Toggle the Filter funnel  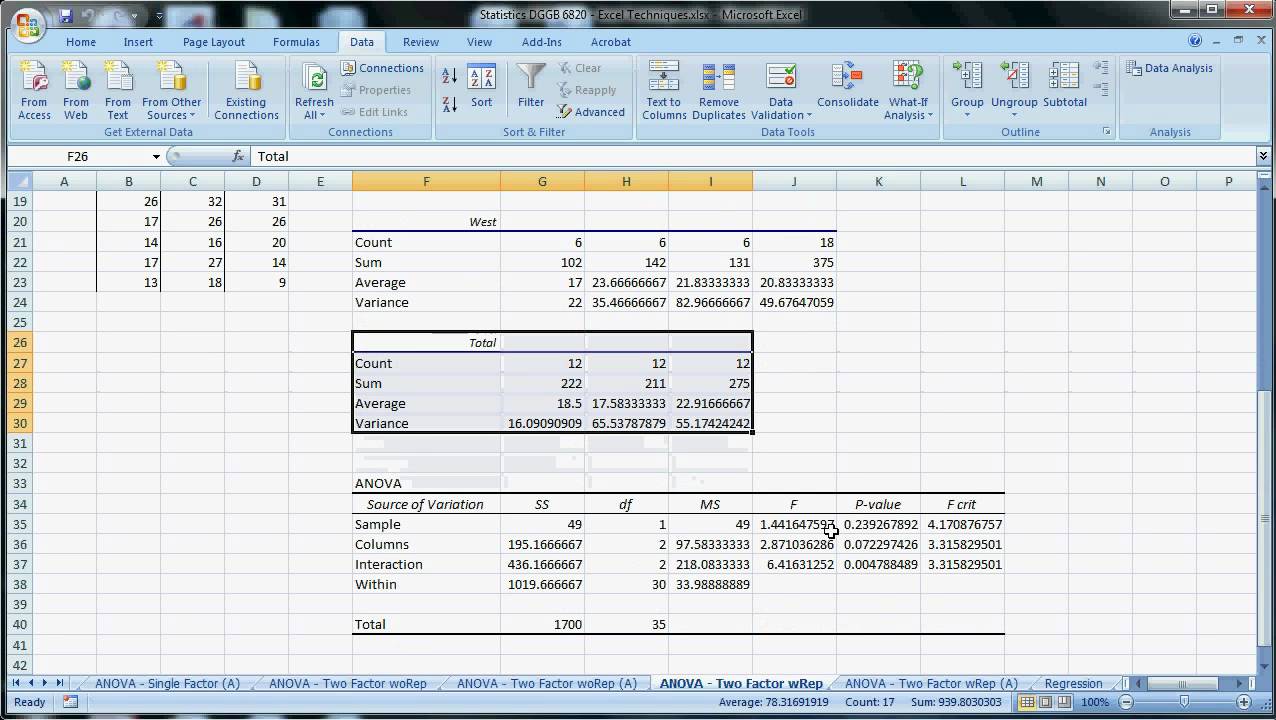click(x=531, y=86)
